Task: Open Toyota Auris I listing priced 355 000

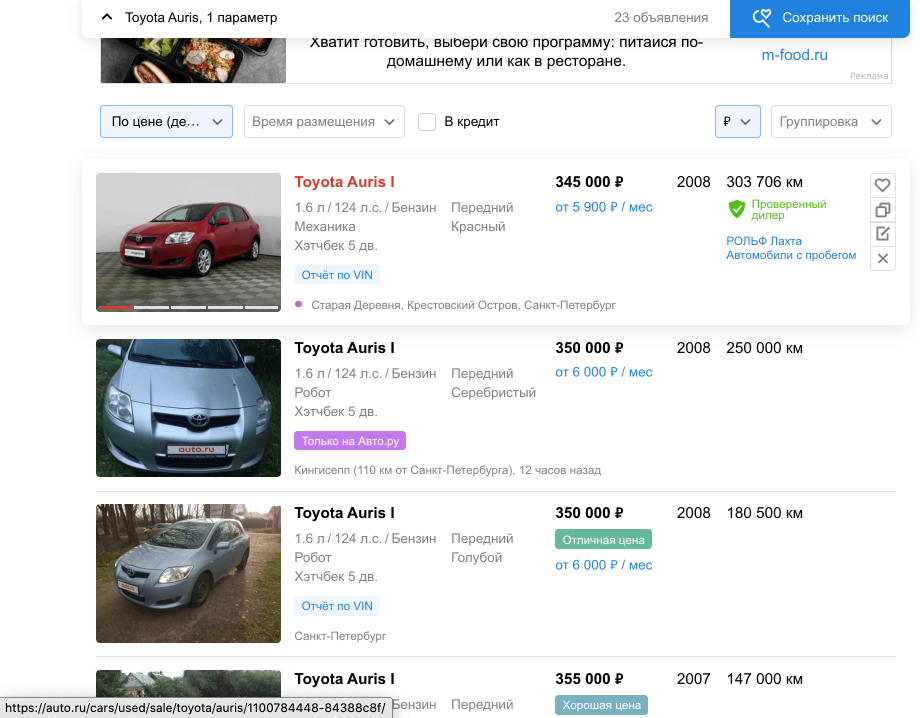Action: [344, 679]
